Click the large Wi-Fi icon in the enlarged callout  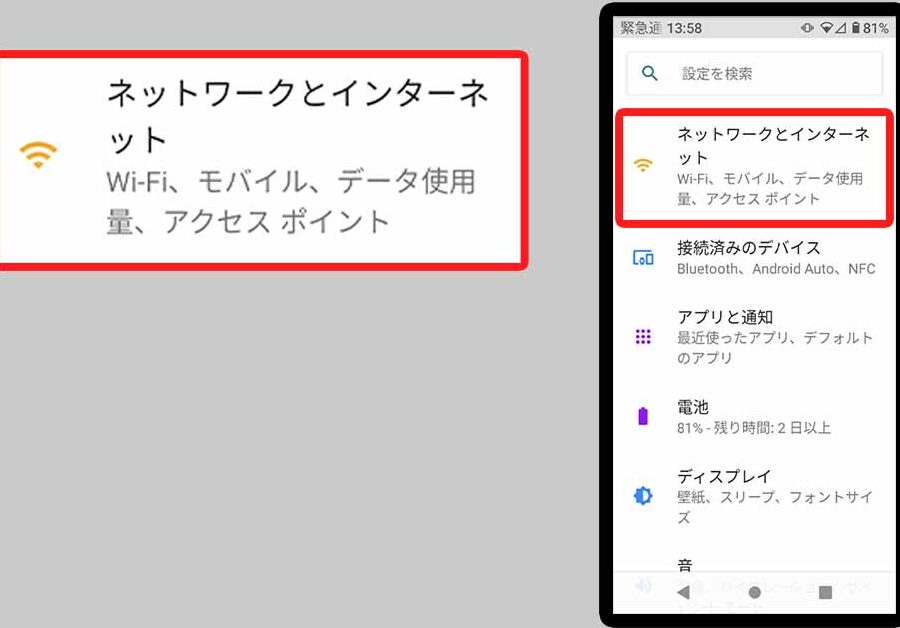click(x=38, y=155)
